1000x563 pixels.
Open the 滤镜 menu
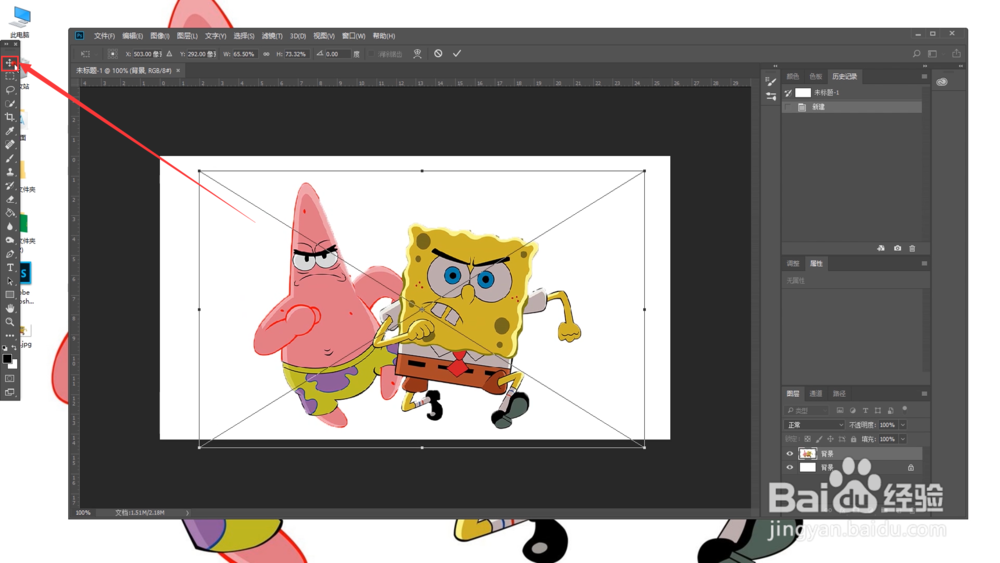click(x=272, y=36)
